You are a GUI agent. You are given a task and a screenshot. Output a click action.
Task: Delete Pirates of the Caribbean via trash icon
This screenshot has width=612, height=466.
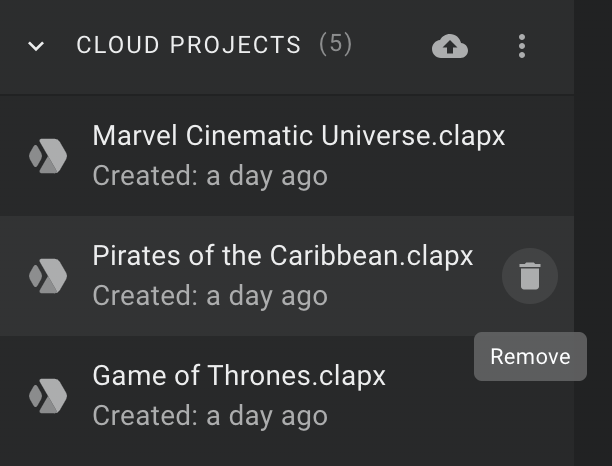[x=530, y=276]
